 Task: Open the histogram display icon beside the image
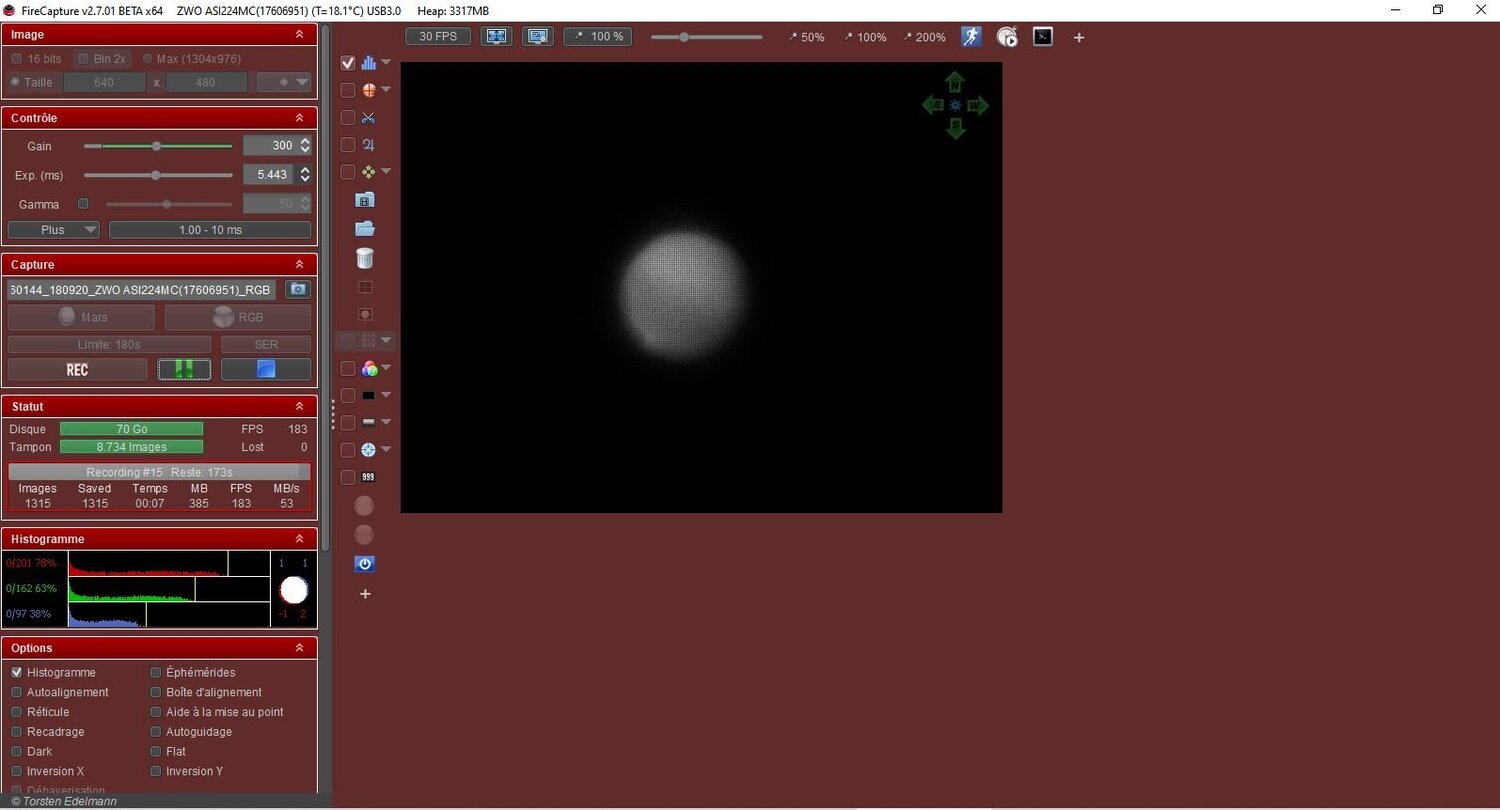click(368, 62)
